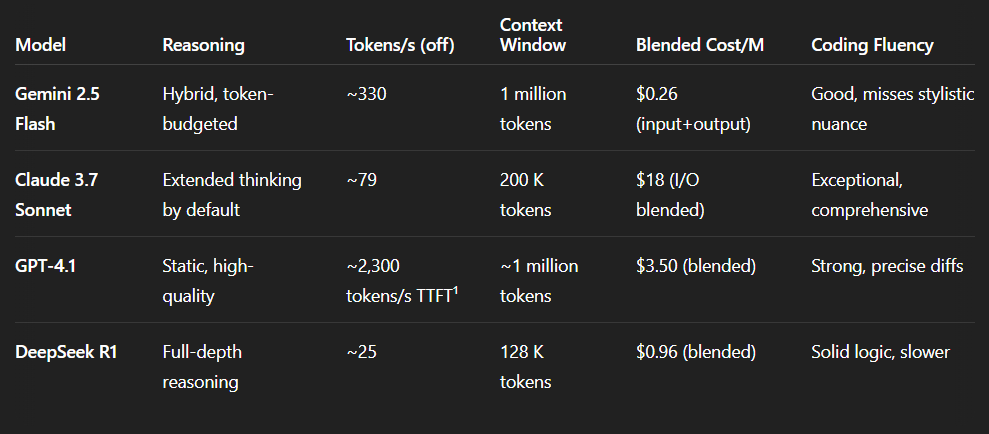Click the 'Solid logic, slower' cell
The height and width of the screenshot is (434, 989).
(880, 352)
